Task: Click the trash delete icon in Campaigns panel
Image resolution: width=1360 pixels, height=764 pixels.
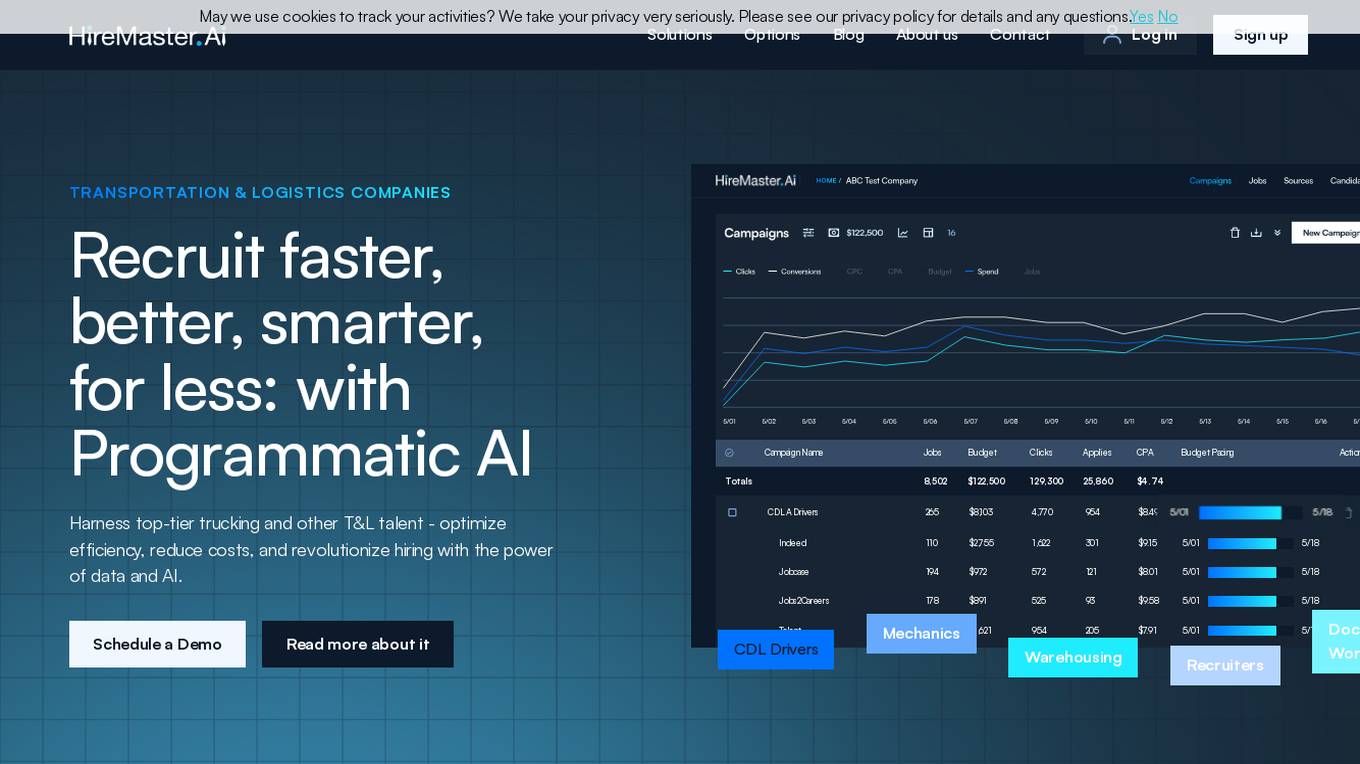Action: coord(1234,233)
